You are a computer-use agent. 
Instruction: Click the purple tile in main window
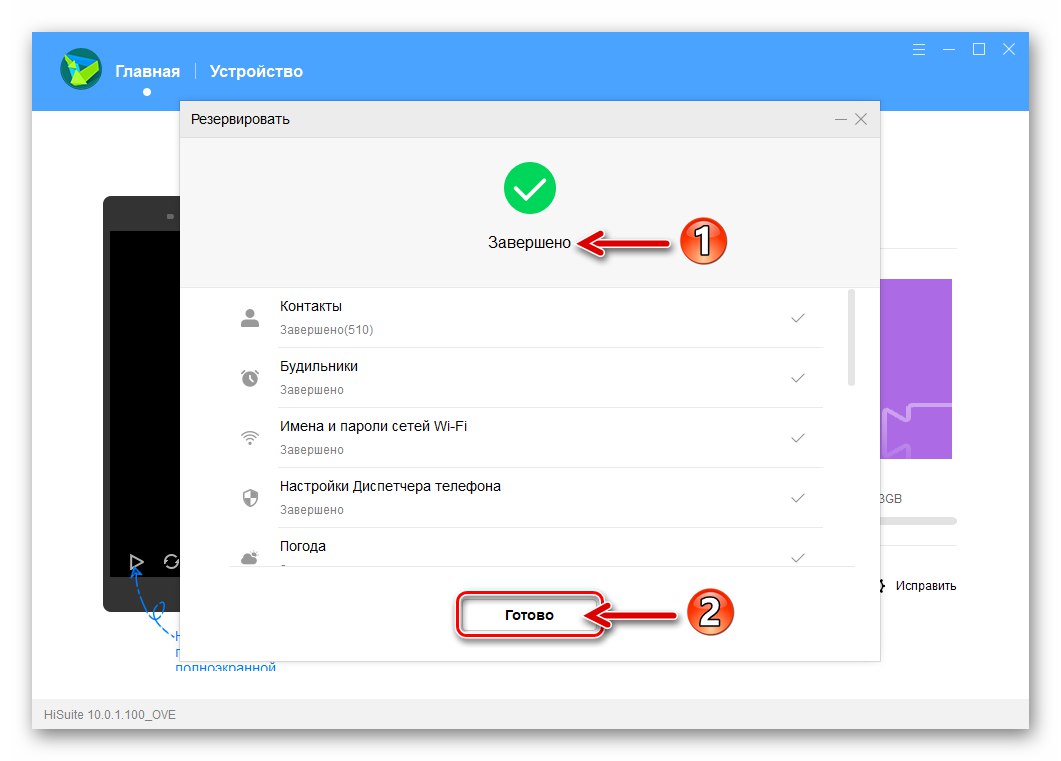(916, 369)
